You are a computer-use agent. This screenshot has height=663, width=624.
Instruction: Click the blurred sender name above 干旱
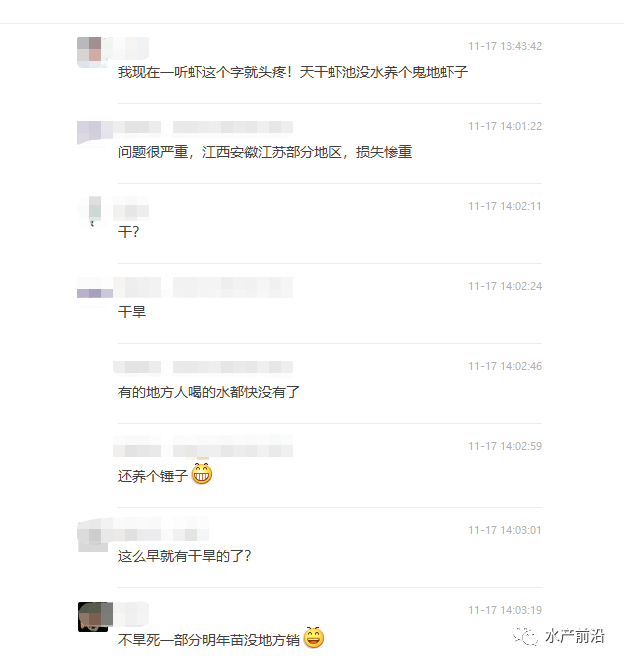tap(203, 287)
